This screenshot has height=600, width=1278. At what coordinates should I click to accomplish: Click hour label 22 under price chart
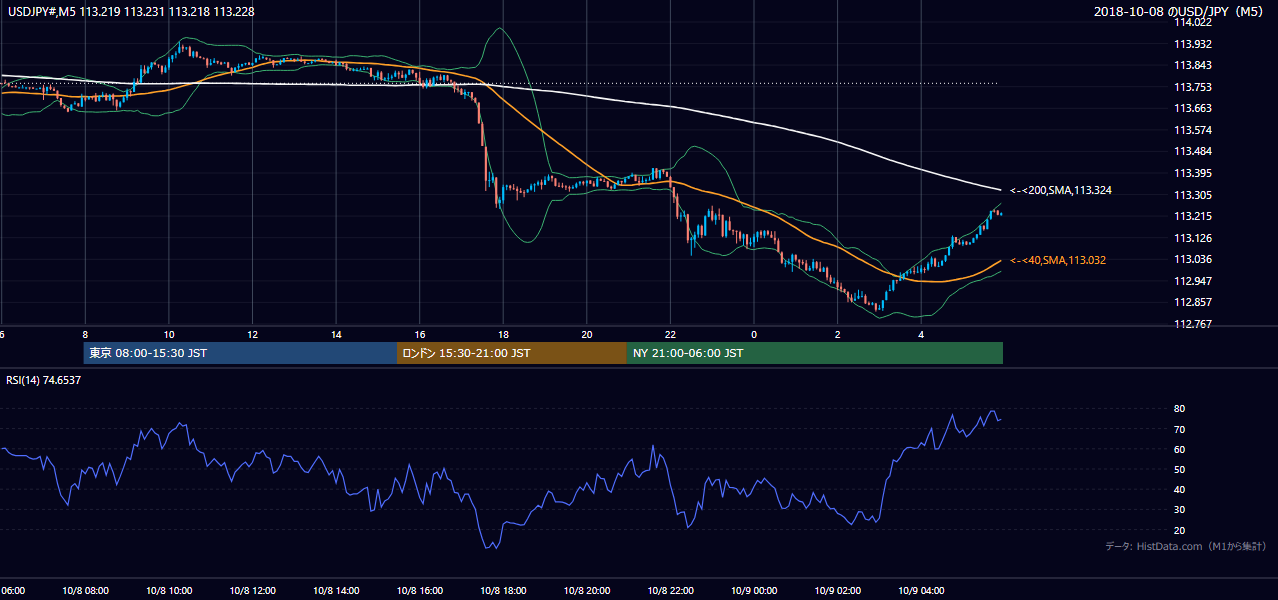(670, 334)
